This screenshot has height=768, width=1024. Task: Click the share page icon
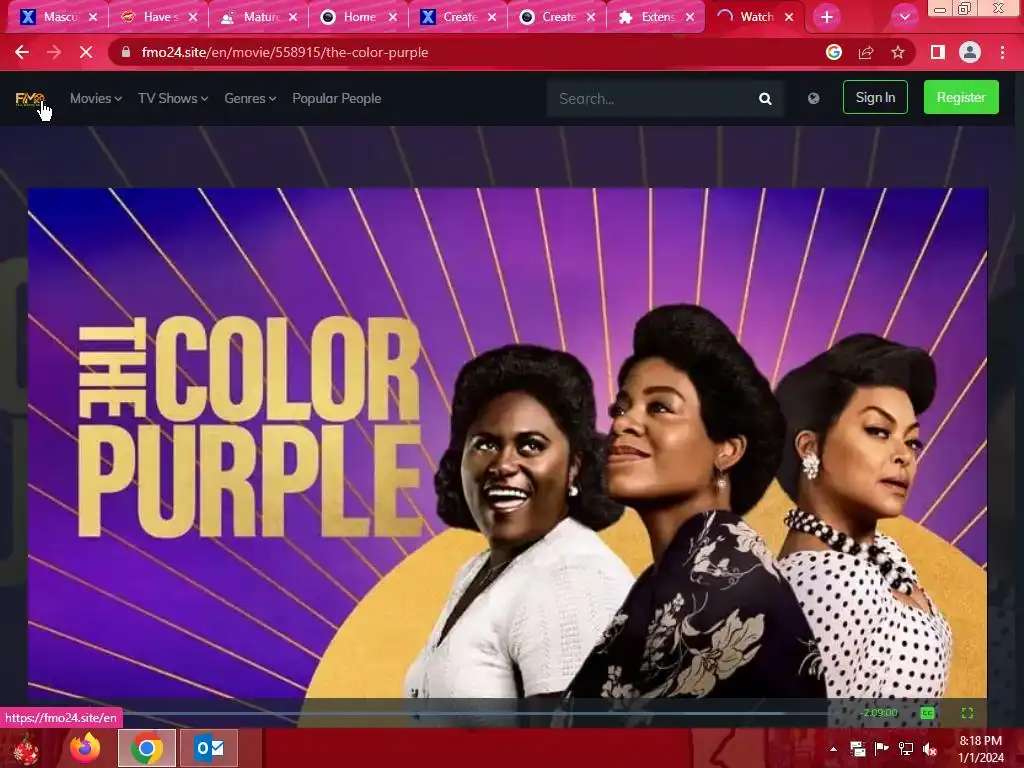click(x=866, y=52)
